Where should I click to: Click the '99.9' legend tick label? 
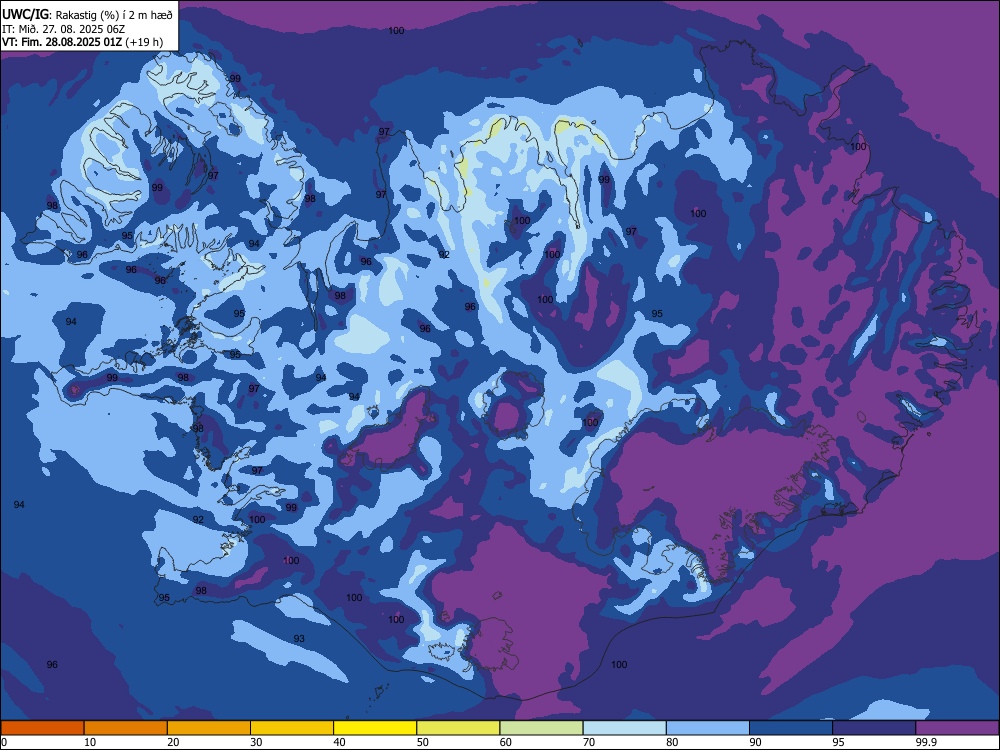[x=925, y=742]
